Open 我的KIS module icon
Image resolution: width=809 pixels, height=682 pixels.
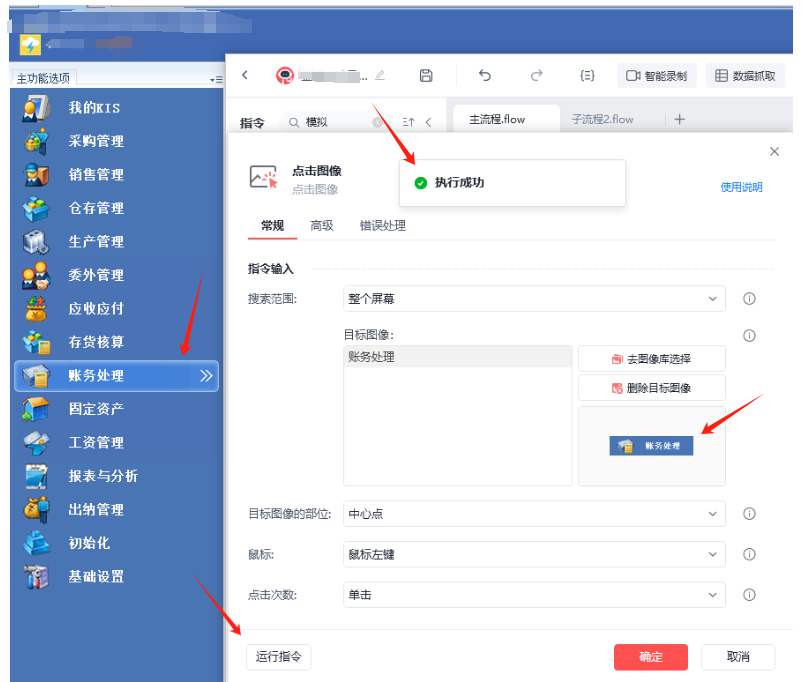(36, 108)
